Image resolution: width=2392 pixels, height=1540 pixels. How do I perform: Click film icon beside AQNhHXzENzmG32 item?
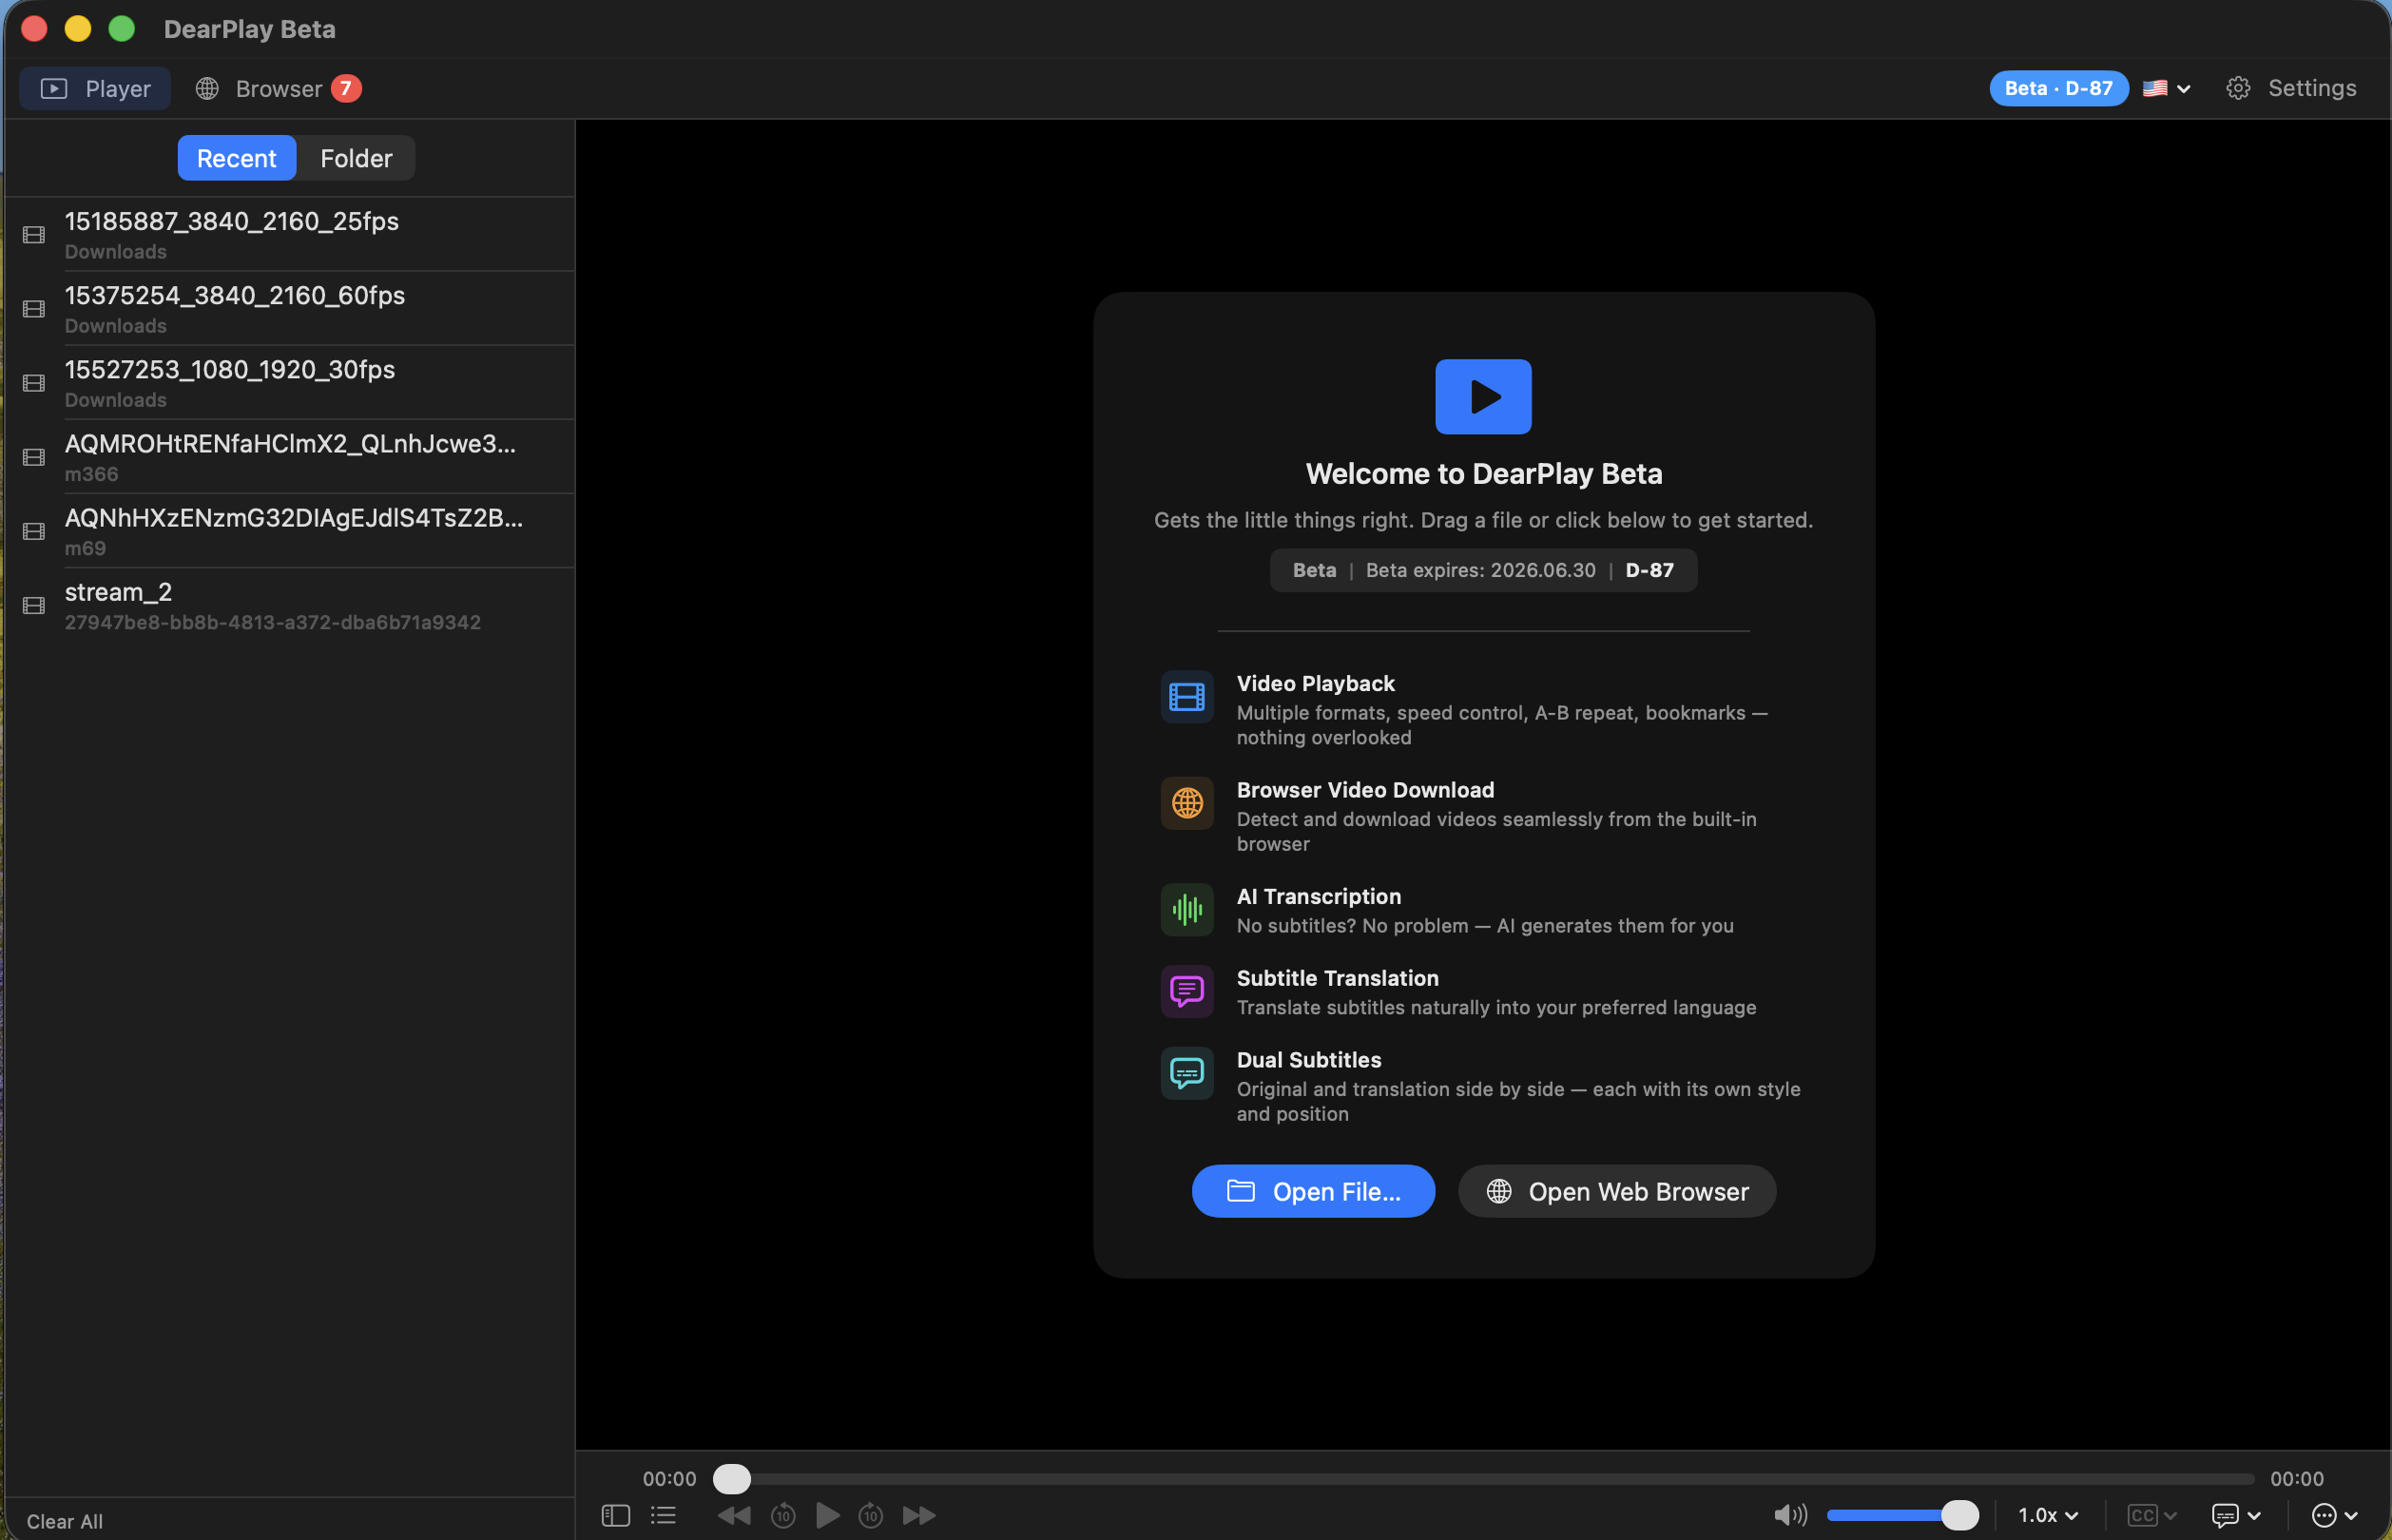click(x=34, y=531)
